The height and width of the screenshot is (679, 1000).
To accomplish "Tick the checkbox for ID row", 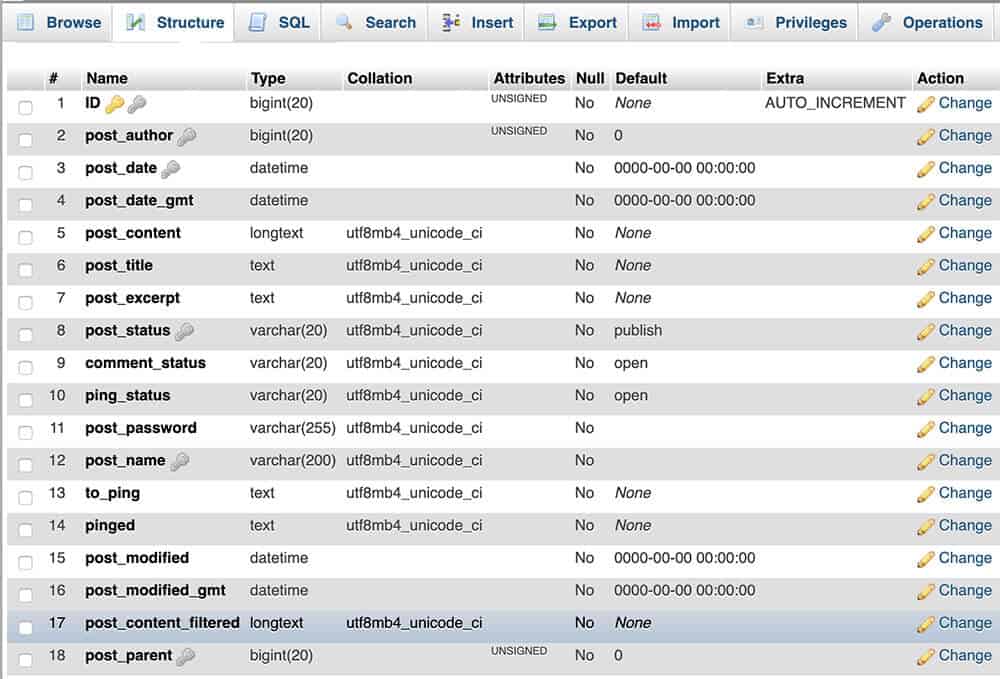I will 26,107.
